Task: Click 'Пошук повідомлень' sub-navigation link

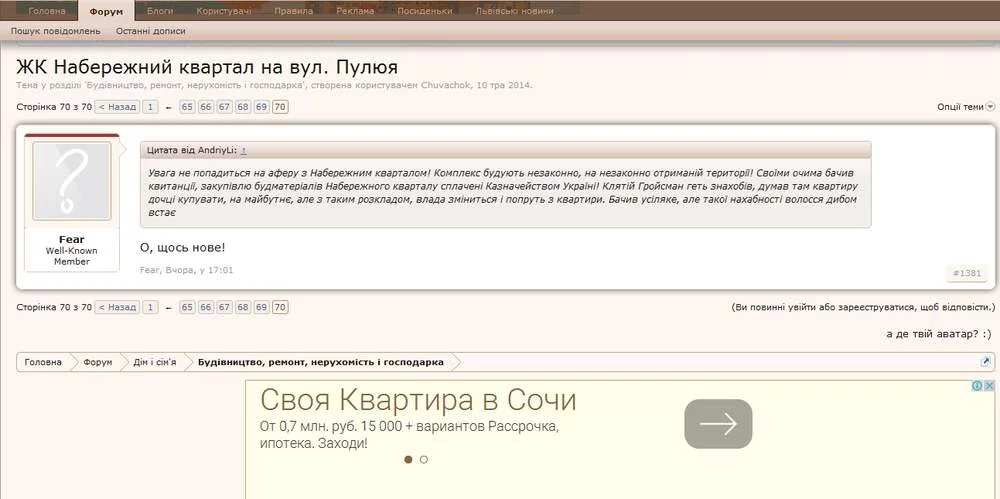Action: [56, 31]
